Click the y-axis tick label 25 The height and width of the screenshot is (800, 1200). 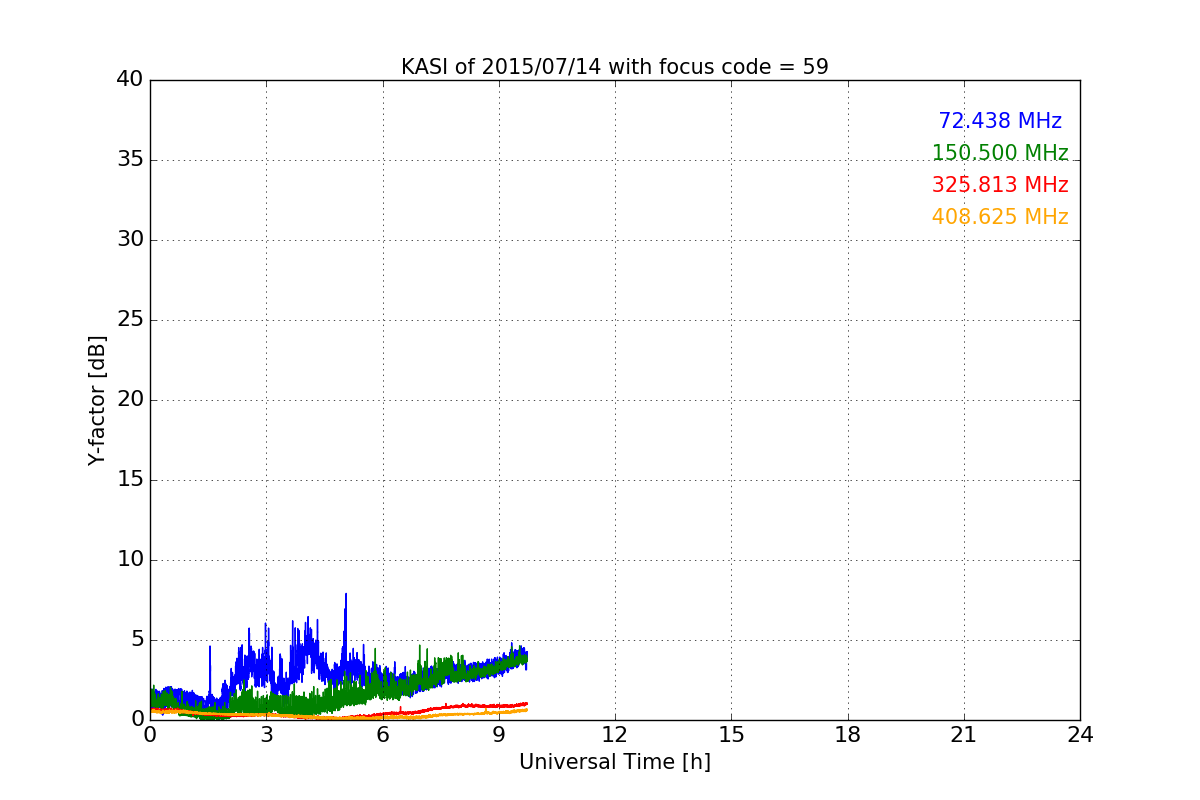[130, 320]
